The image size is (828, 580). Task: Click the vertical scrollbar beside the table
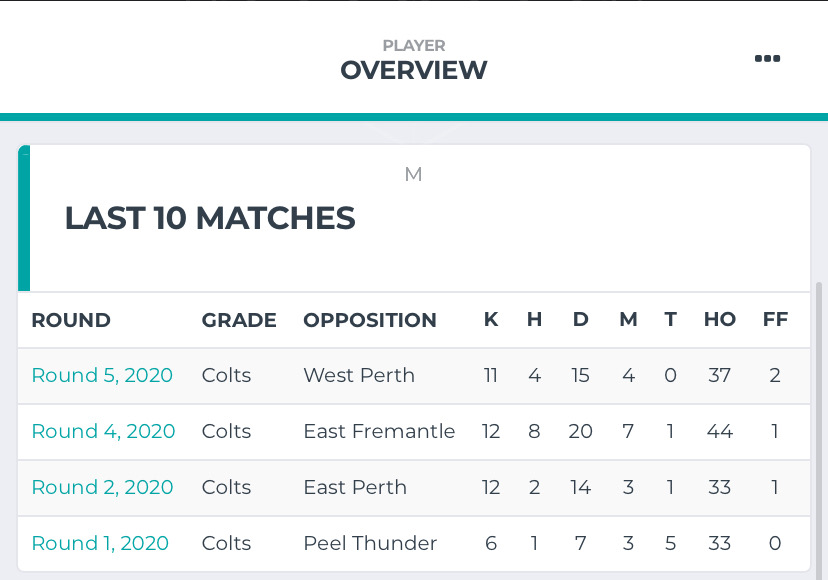tap(819, 431)
